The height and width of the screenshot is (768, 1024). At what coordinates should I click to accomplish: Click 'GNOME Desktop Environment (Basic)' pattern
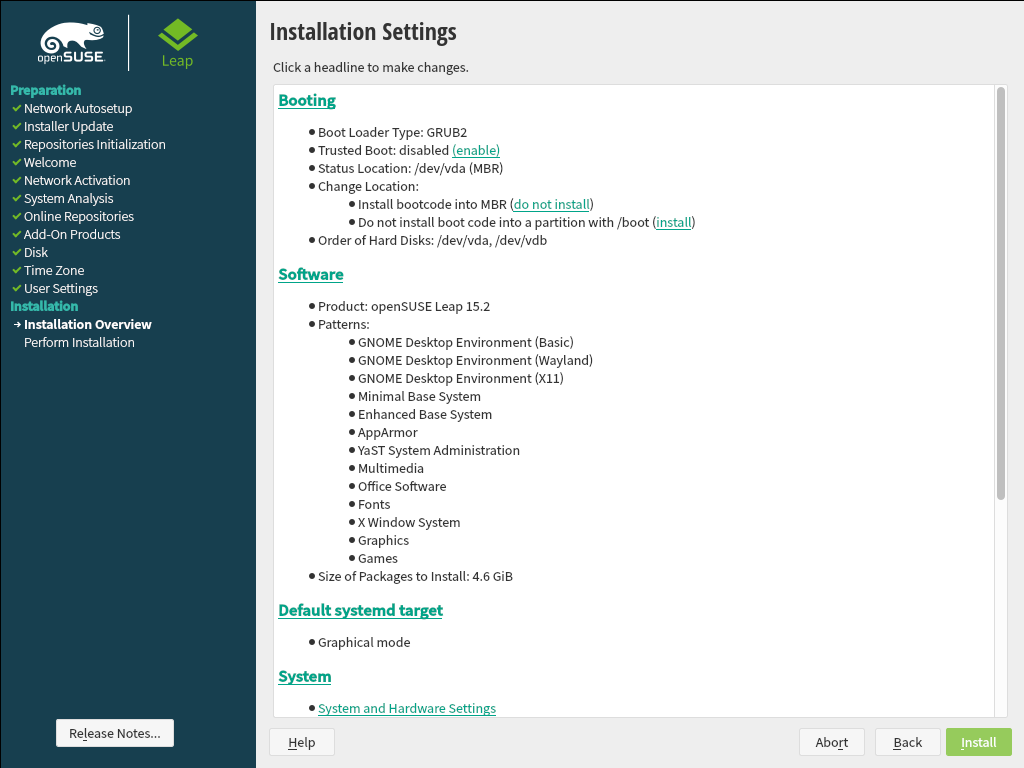(466, 342)
